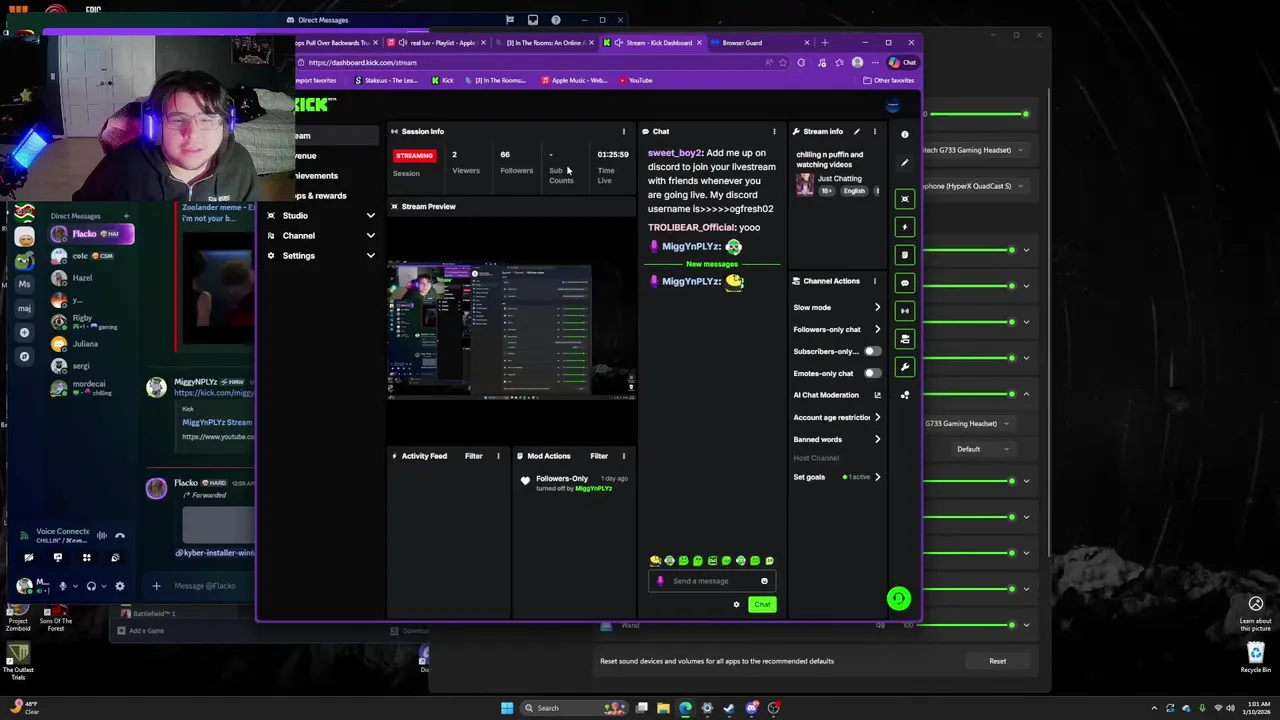Edit stream info with the pencil icon
The image size is (1280, 720).
(x=856, y=131)
